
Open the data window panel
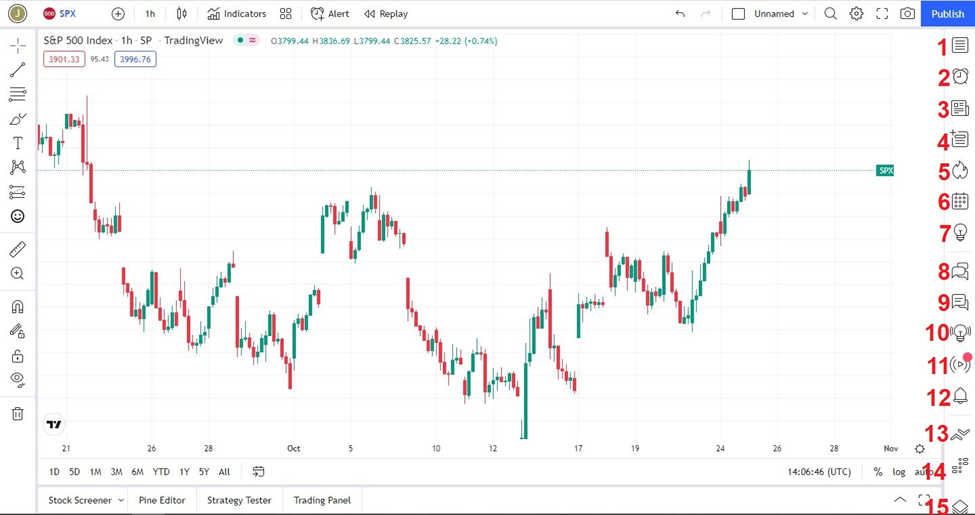(x=960, y=139)
